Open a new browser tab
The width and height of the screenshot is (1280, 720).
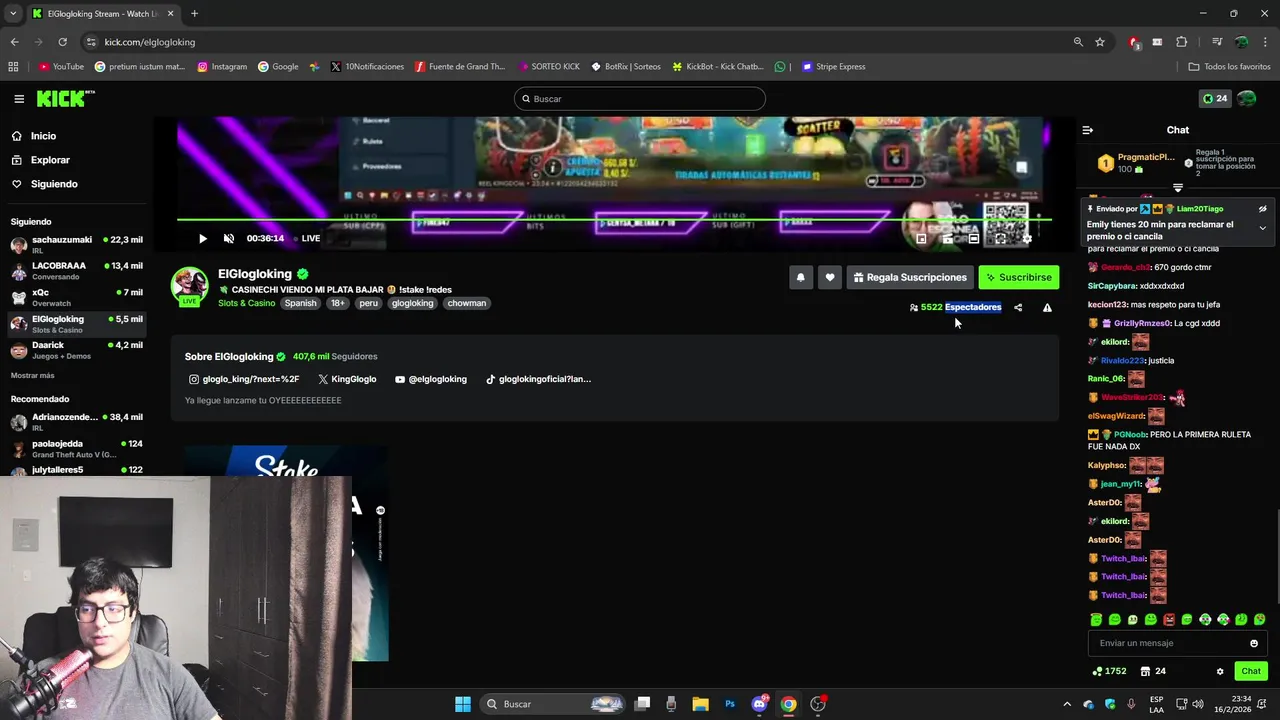pos(194,14)
